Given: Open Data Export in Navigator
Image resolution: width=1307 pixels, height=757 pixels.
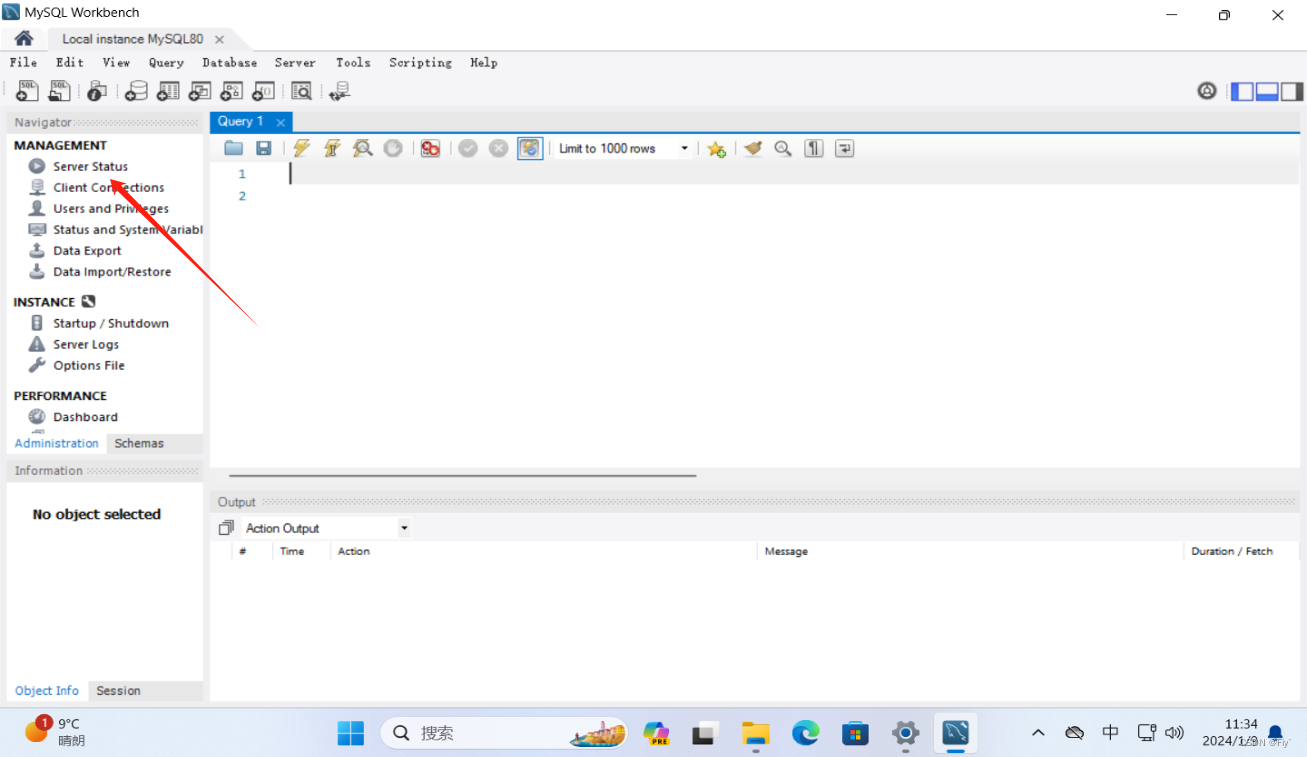Looking at the screenshot, I should (x=87, y=250).
